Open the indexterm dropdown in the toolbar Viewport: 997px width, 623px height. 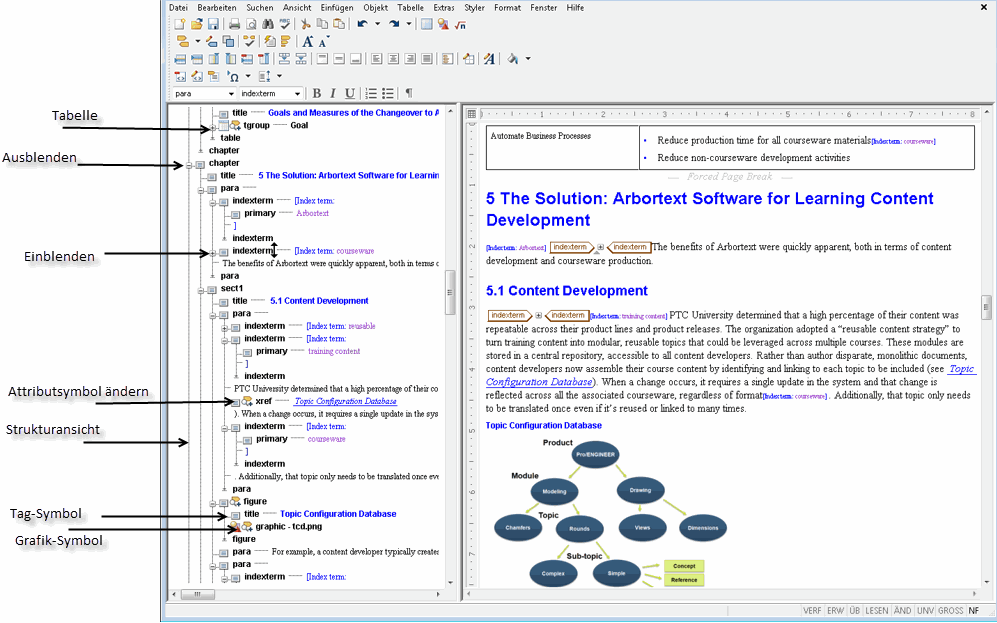297,93
